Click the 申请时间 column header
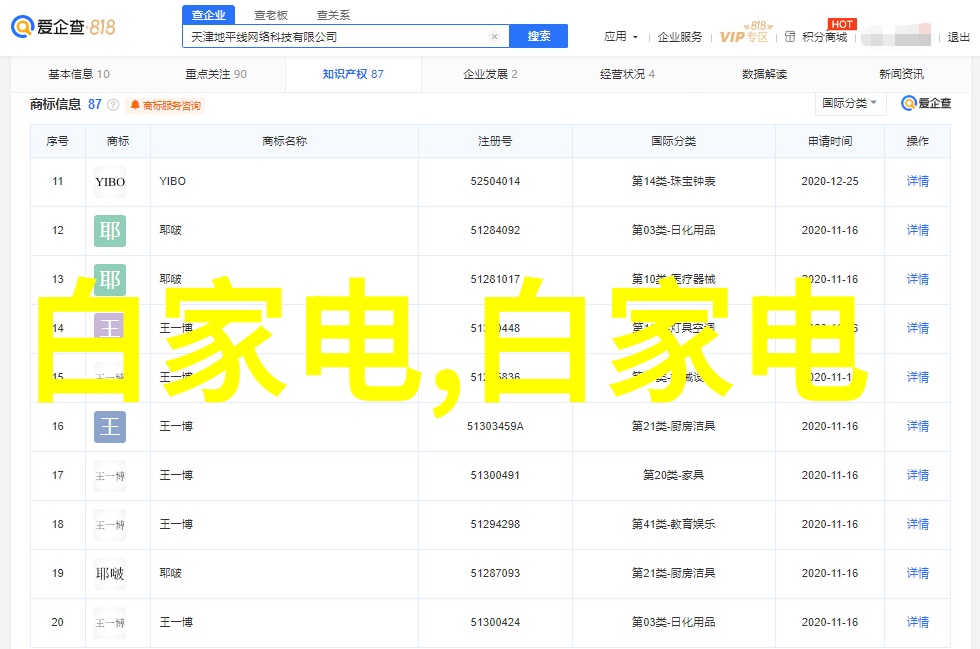The width and height of the screenshot is (980, 649). pyautogui.click(x=830, y=141)
